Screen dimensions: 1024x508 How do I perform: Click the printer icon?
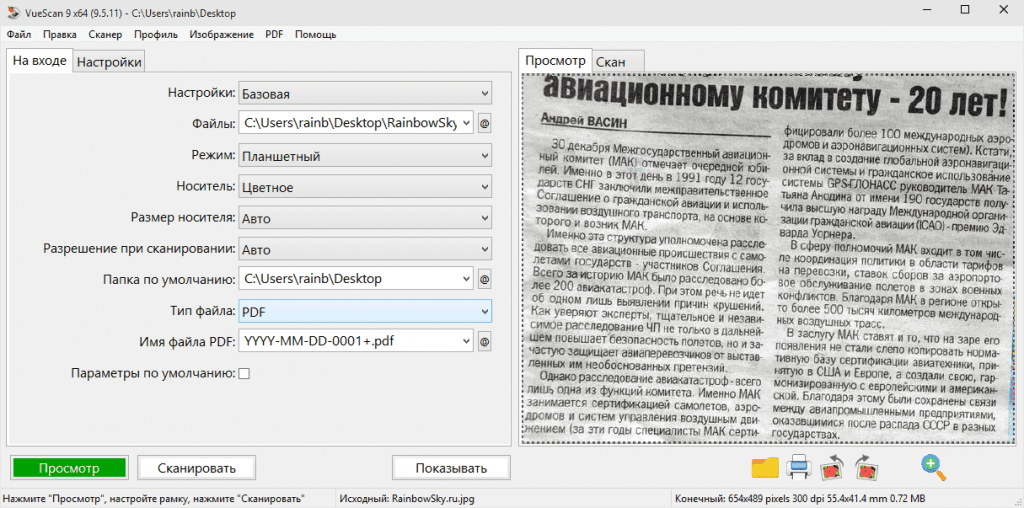[x=799, y=468]
